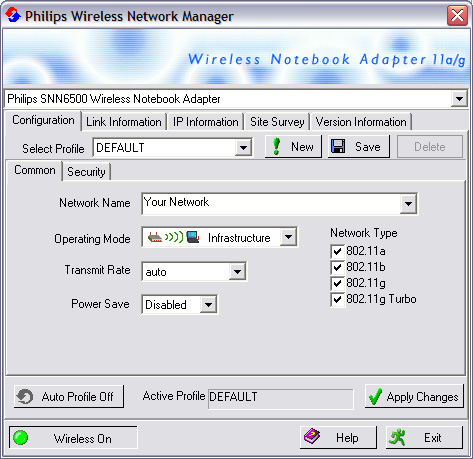Click the Transmit Rate label
The image size is (473, 459).
[97, 270]
